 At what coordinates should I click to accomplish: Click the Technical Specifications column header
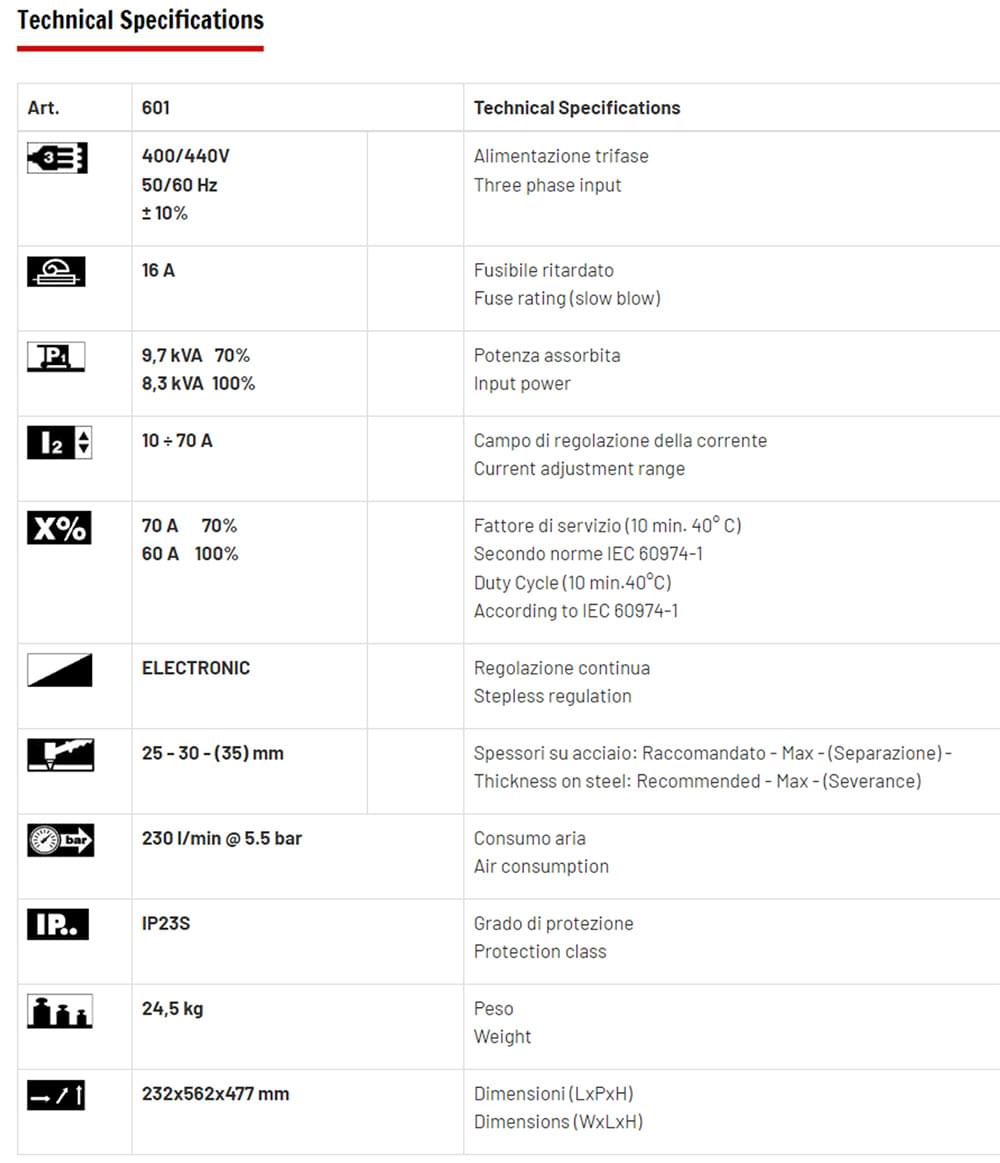[x=577, y=108]
